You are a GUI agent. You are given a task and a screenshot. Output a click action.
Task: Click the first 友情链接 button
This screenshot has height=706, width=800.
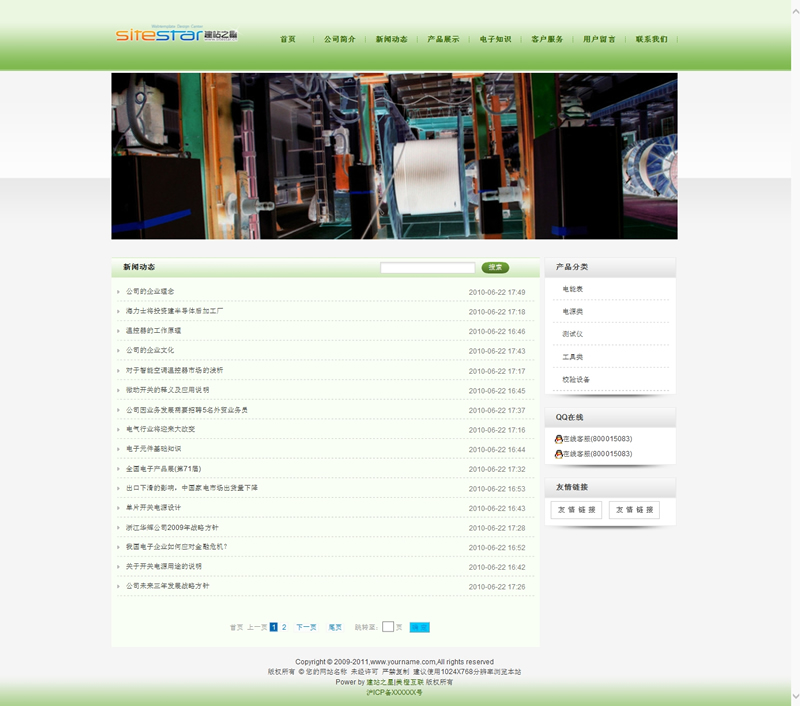576,510
